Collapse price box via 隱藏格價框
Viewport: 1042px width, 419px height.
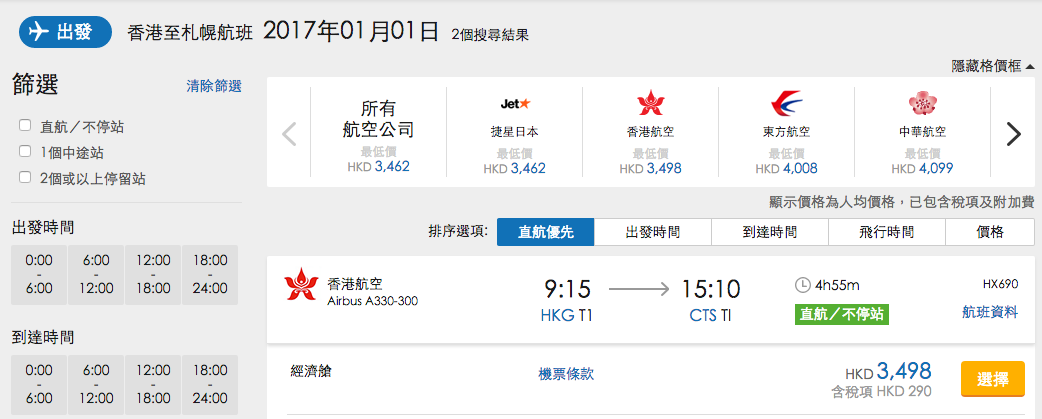click(993, 66)
